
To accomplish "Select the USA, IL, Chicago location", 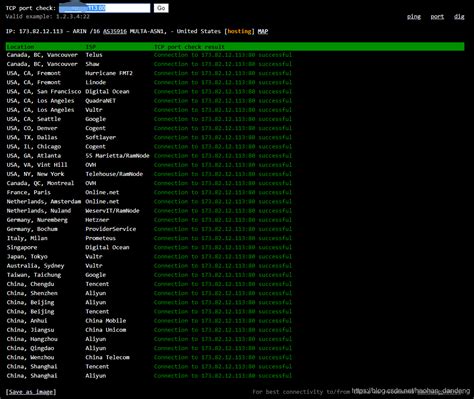I will click(34, 147).
